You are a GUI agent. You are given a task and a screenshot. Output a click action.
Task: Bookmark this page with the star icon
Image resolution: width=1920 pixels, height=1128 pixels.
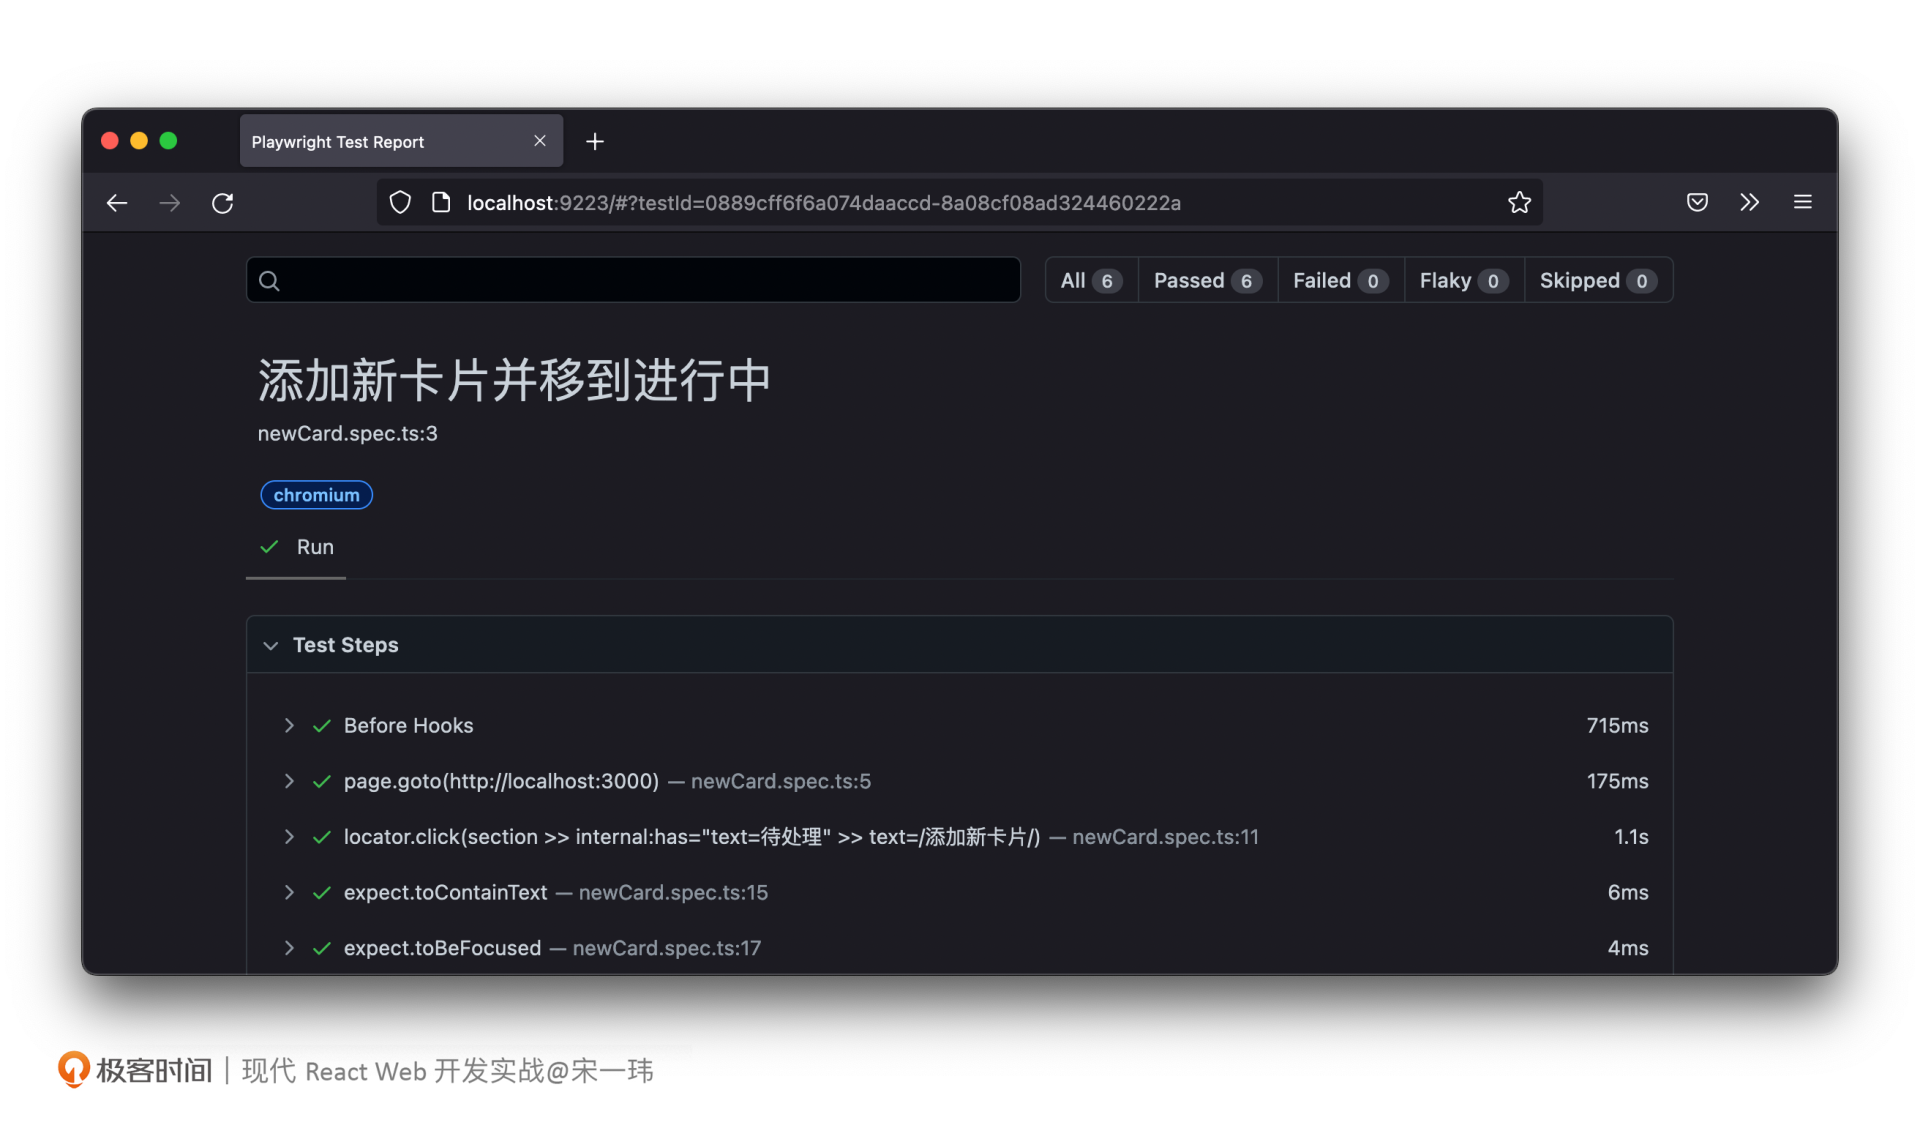(x=1519, y=203)
